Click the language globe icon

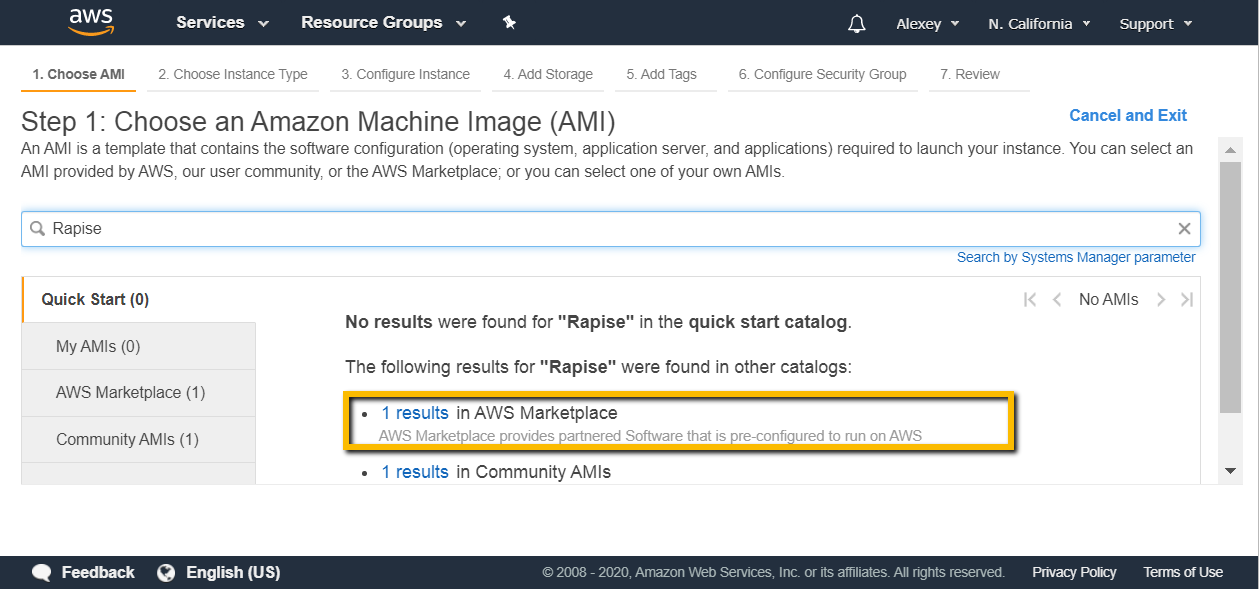pos(167,573)
